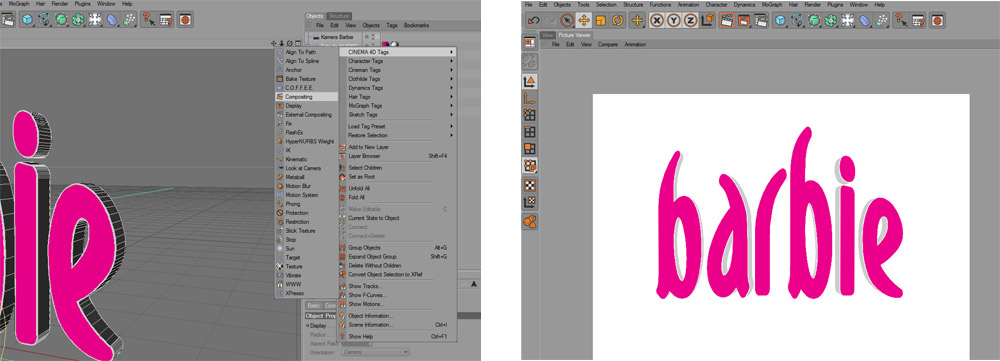
Task: Click the help cursor question-mark icon, right screenshot
Action: 901,20
